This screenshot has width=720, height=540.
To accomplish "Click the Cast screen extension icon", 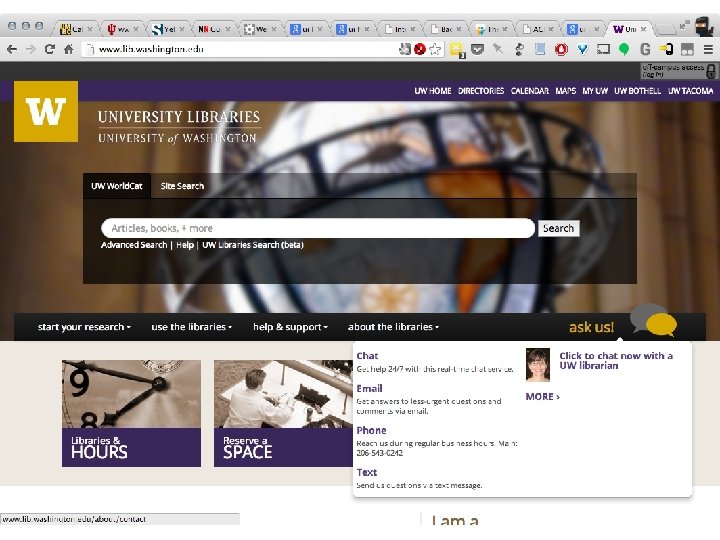I will point(603,49).
